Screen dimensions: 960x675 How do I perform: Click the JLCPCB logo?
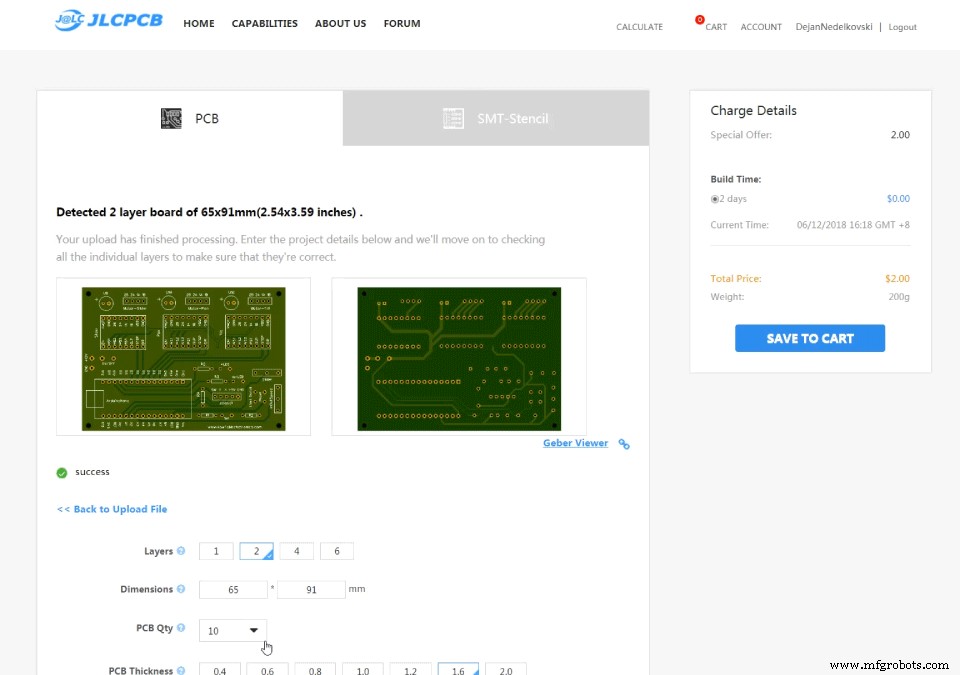[109, 20]
